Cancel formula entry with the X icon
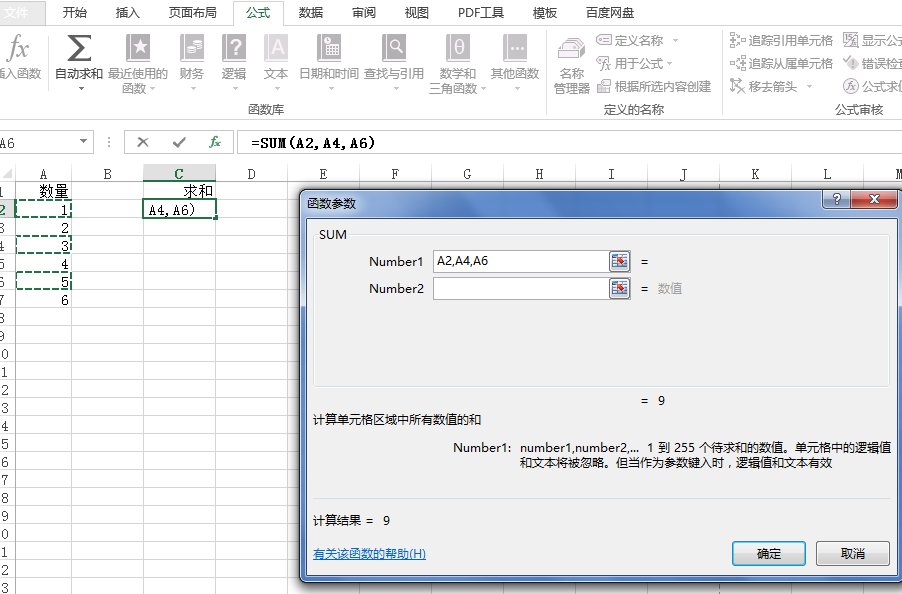Screen dimensions: 902x594 point(143,142)
